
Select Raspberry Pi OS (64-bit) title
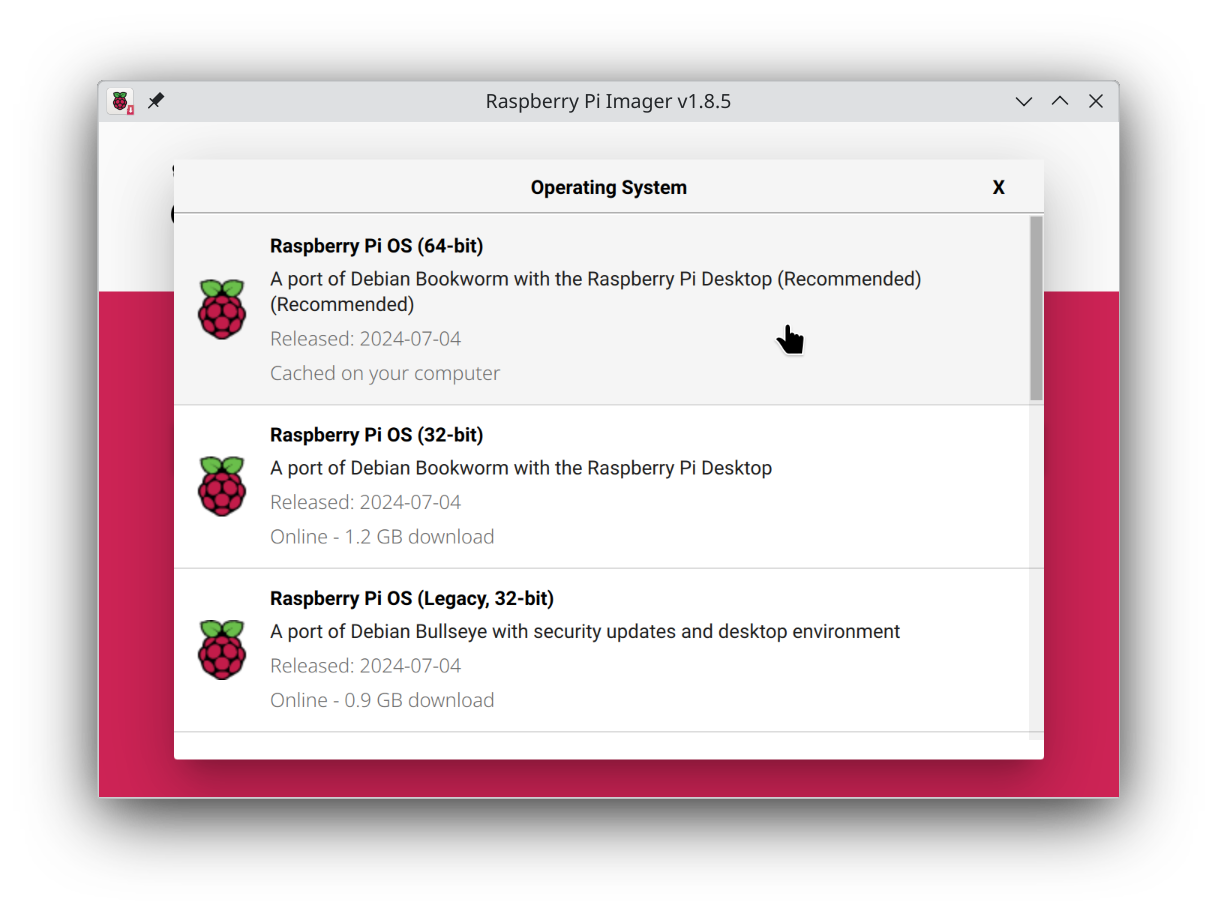pos(376,246)
